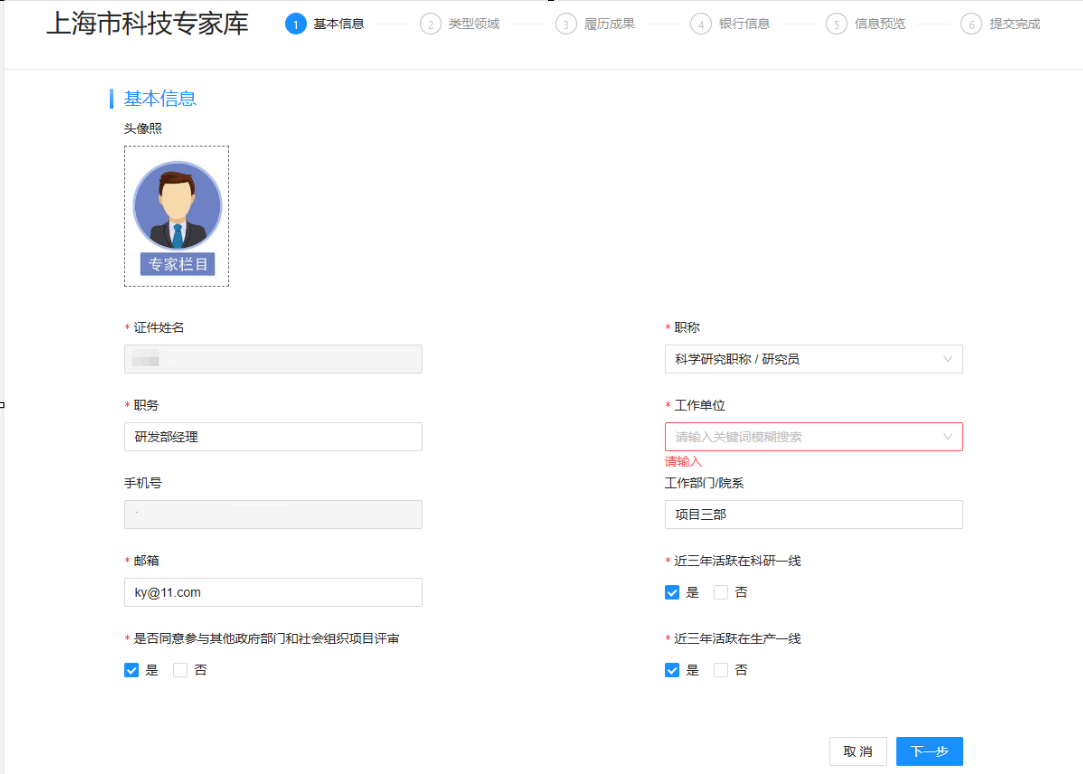Check 是 for 近三年活跃在科研一线
1083x774 pixels.
(672, 592)
